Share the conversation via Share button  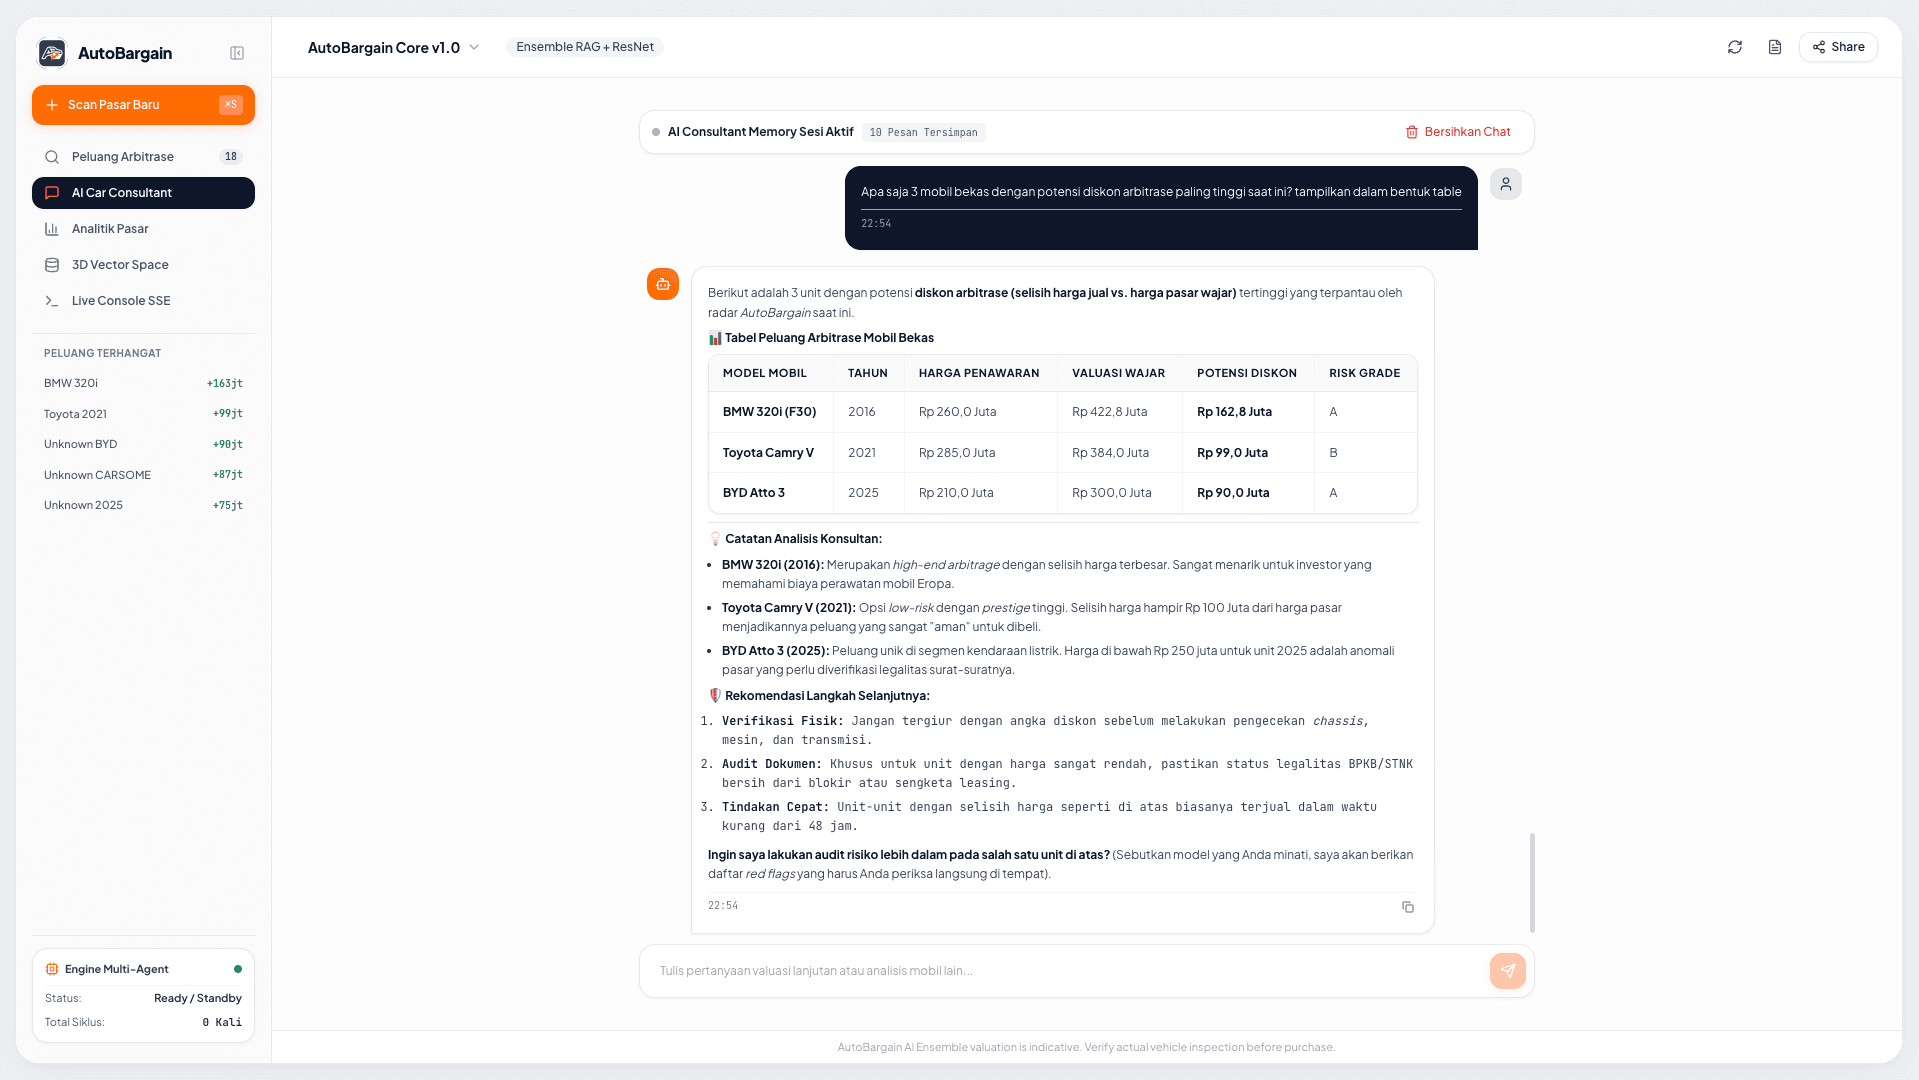click(x=1838, y=47)
